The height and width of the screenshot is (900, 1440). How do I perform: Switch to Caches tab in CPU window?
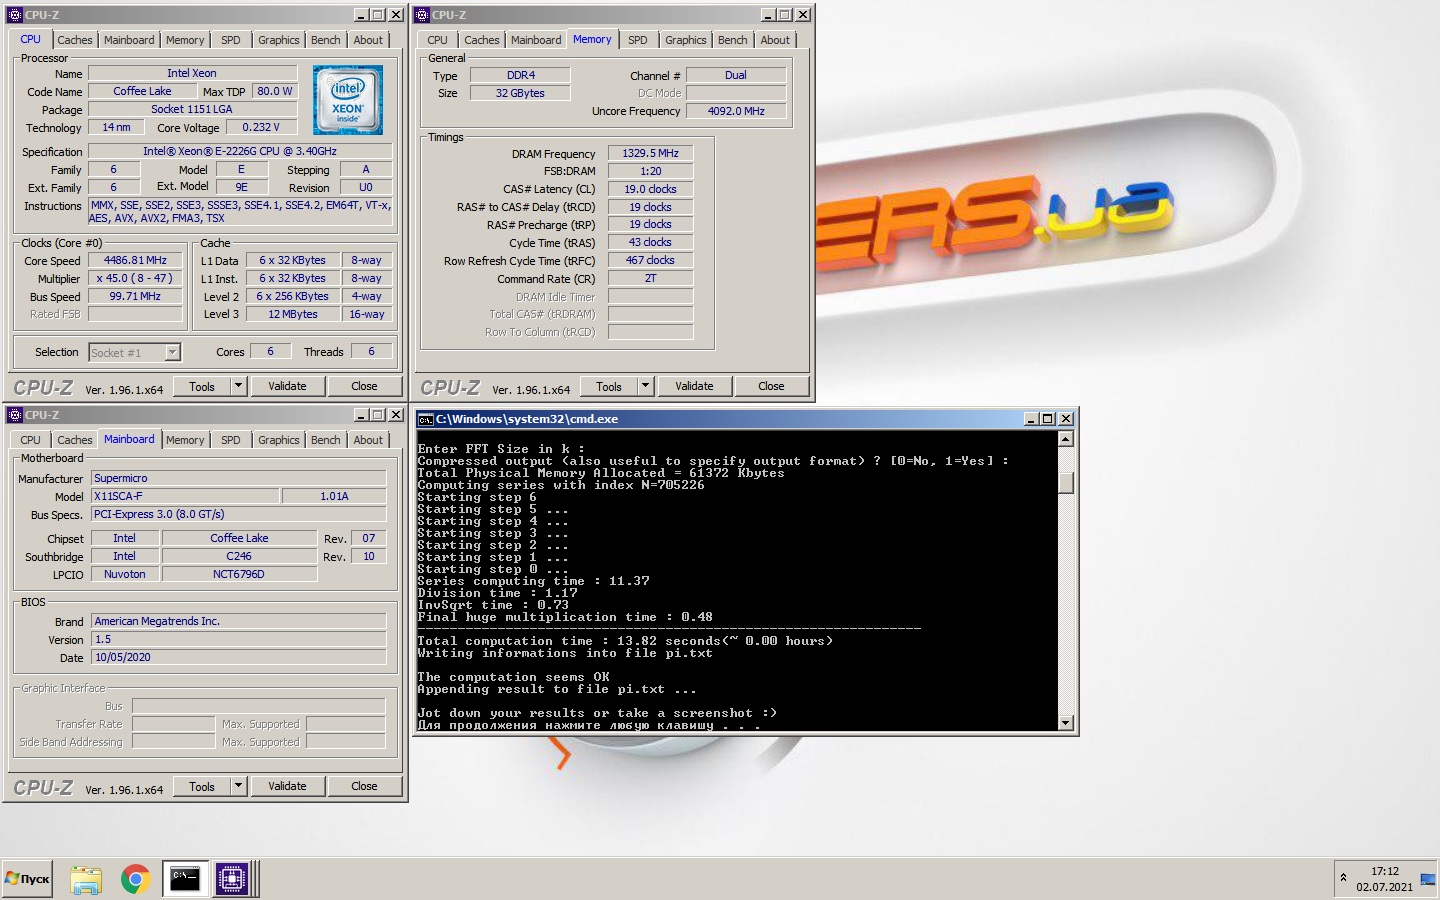(x=74, y=40)
